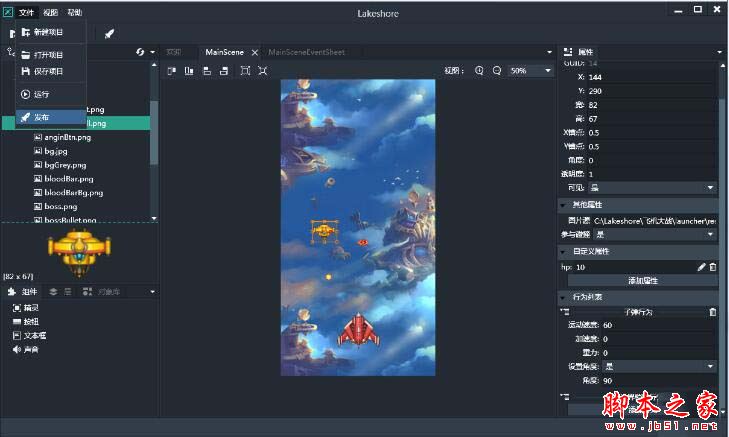
Task: Zoom in with the magnifier plus icon
Action: tap(479, 71)
